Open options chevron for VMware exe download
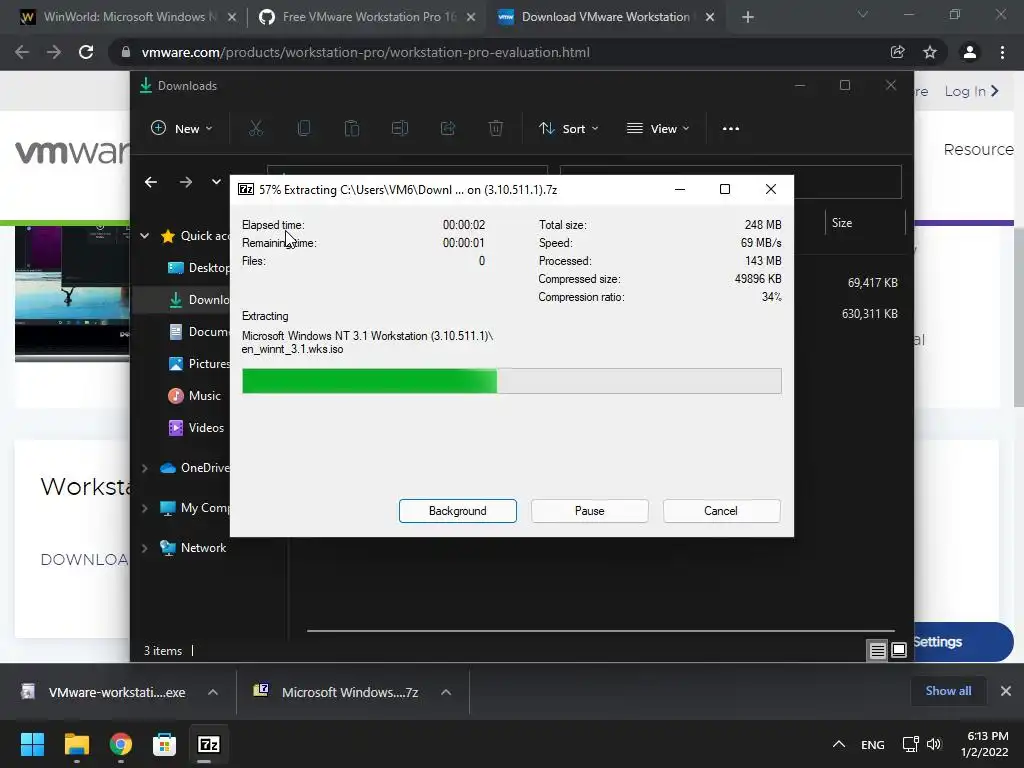Screen dimensions: 1024x768 tap(213, 692)
